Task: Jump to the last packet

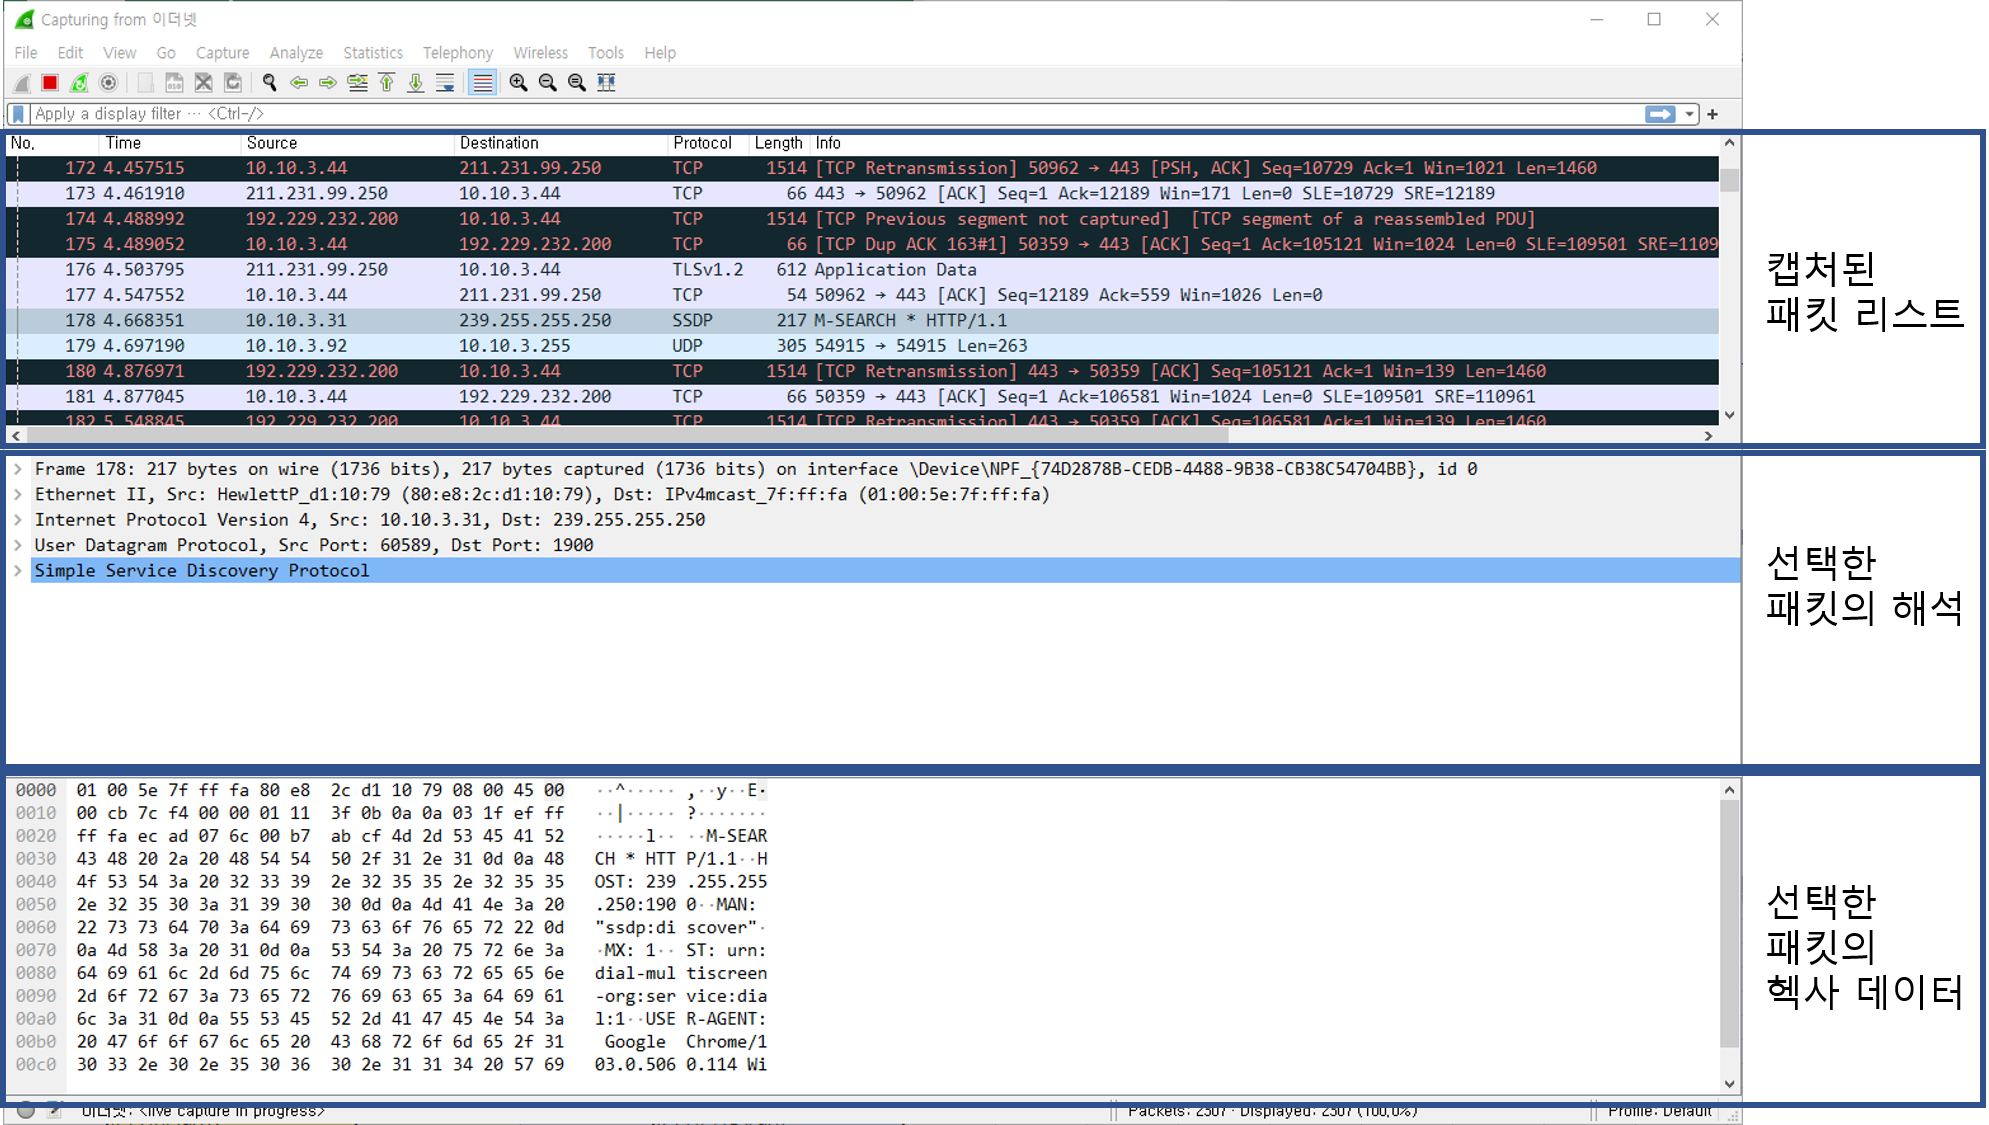Action: click(416, 83)
